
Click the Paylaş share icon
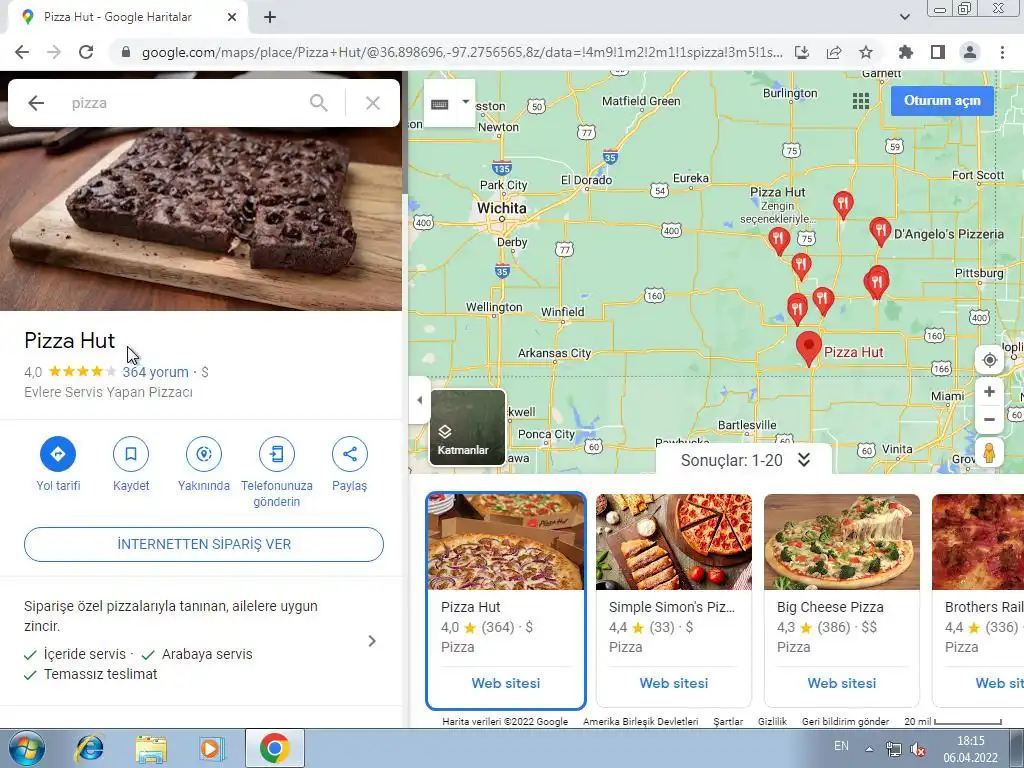[x=349, y=454]
